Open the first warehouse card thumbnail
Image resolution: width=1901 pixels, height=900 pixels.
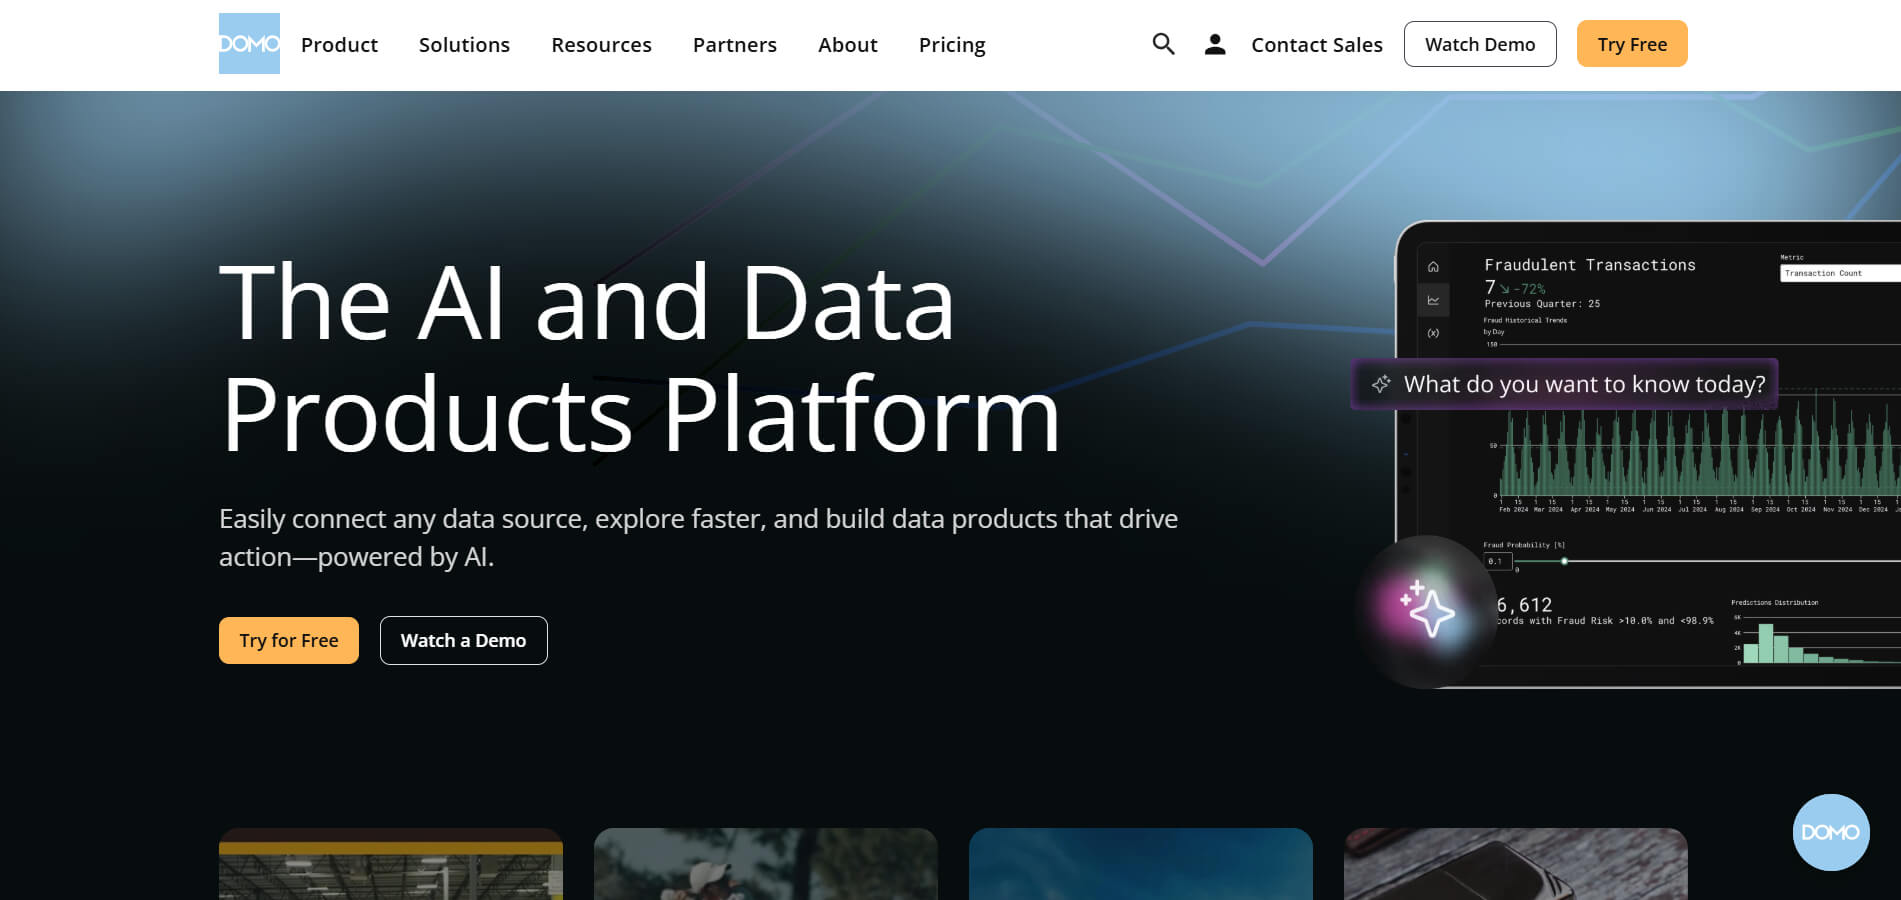click(390, 864)
